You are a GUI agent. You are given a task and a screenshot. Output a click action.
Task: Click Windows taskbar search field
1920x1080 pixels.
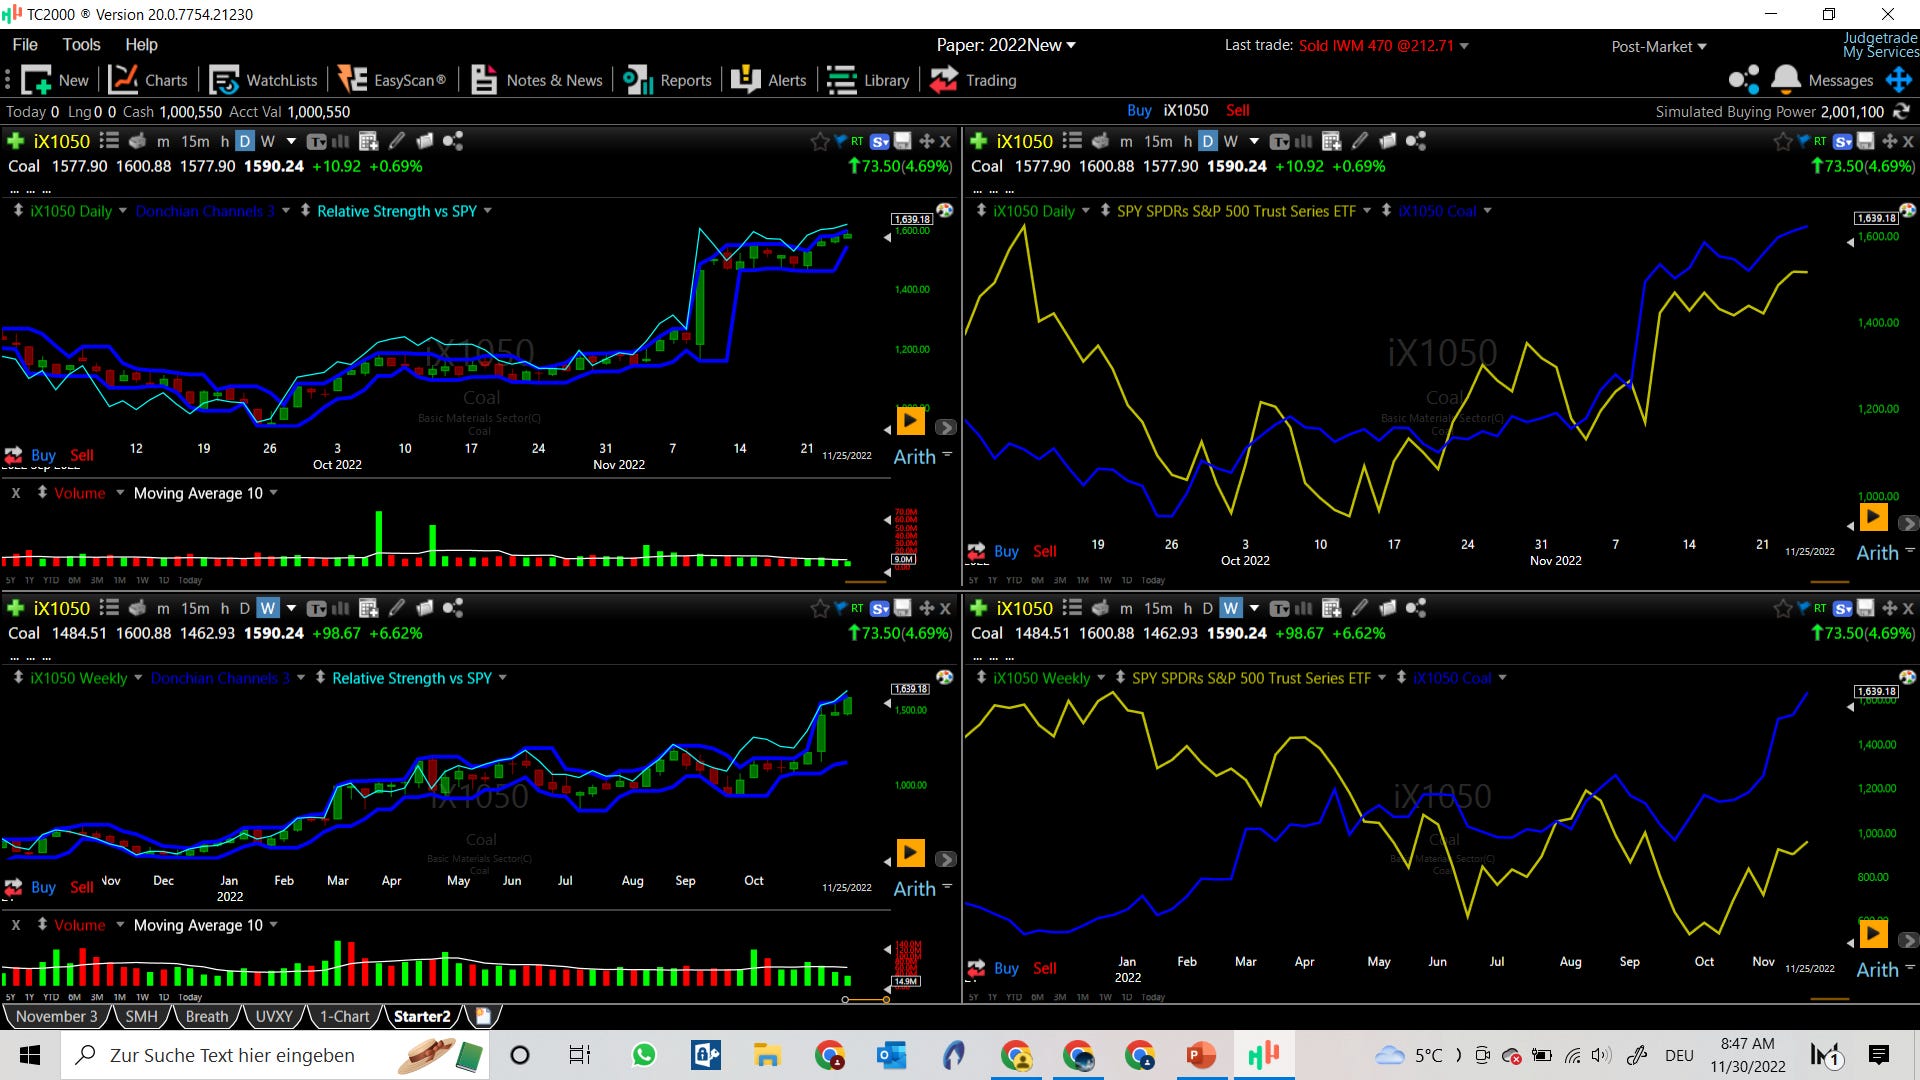(232, 1055)
